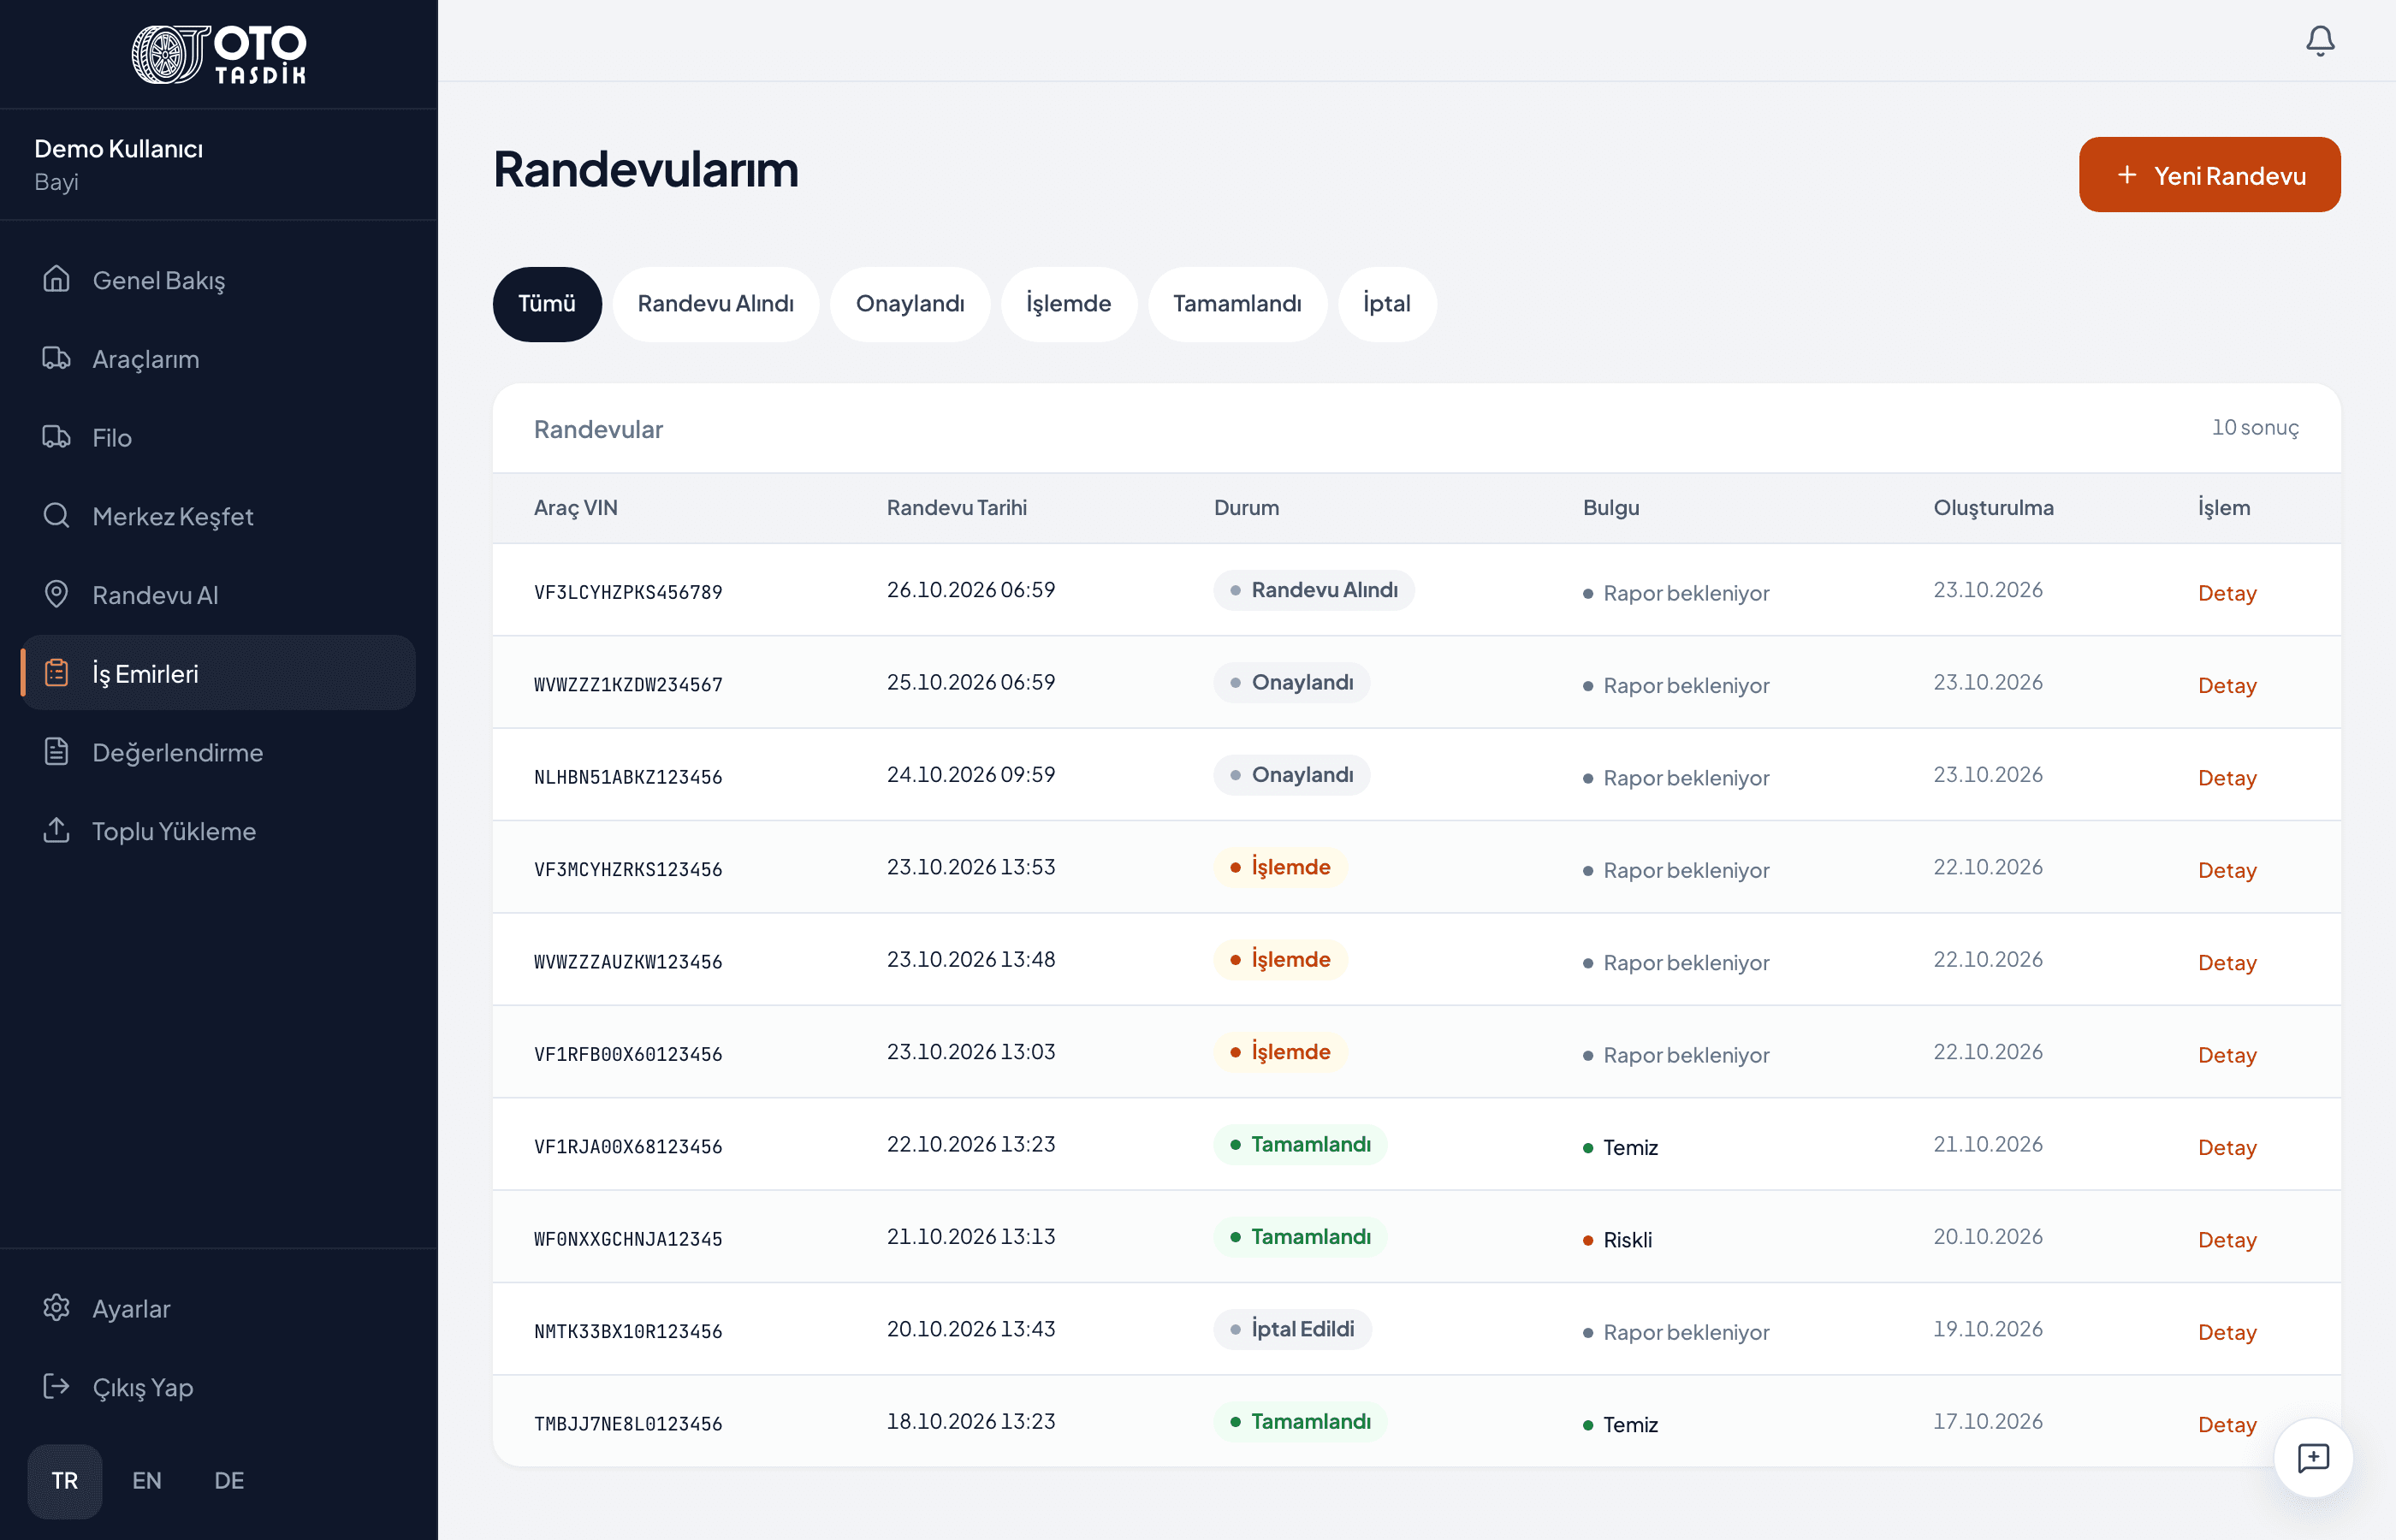Open Detay for TMBJJ7NE8L0123456
The height and width of the screenshot is (1540, 2396).
coord(2227,1425)
